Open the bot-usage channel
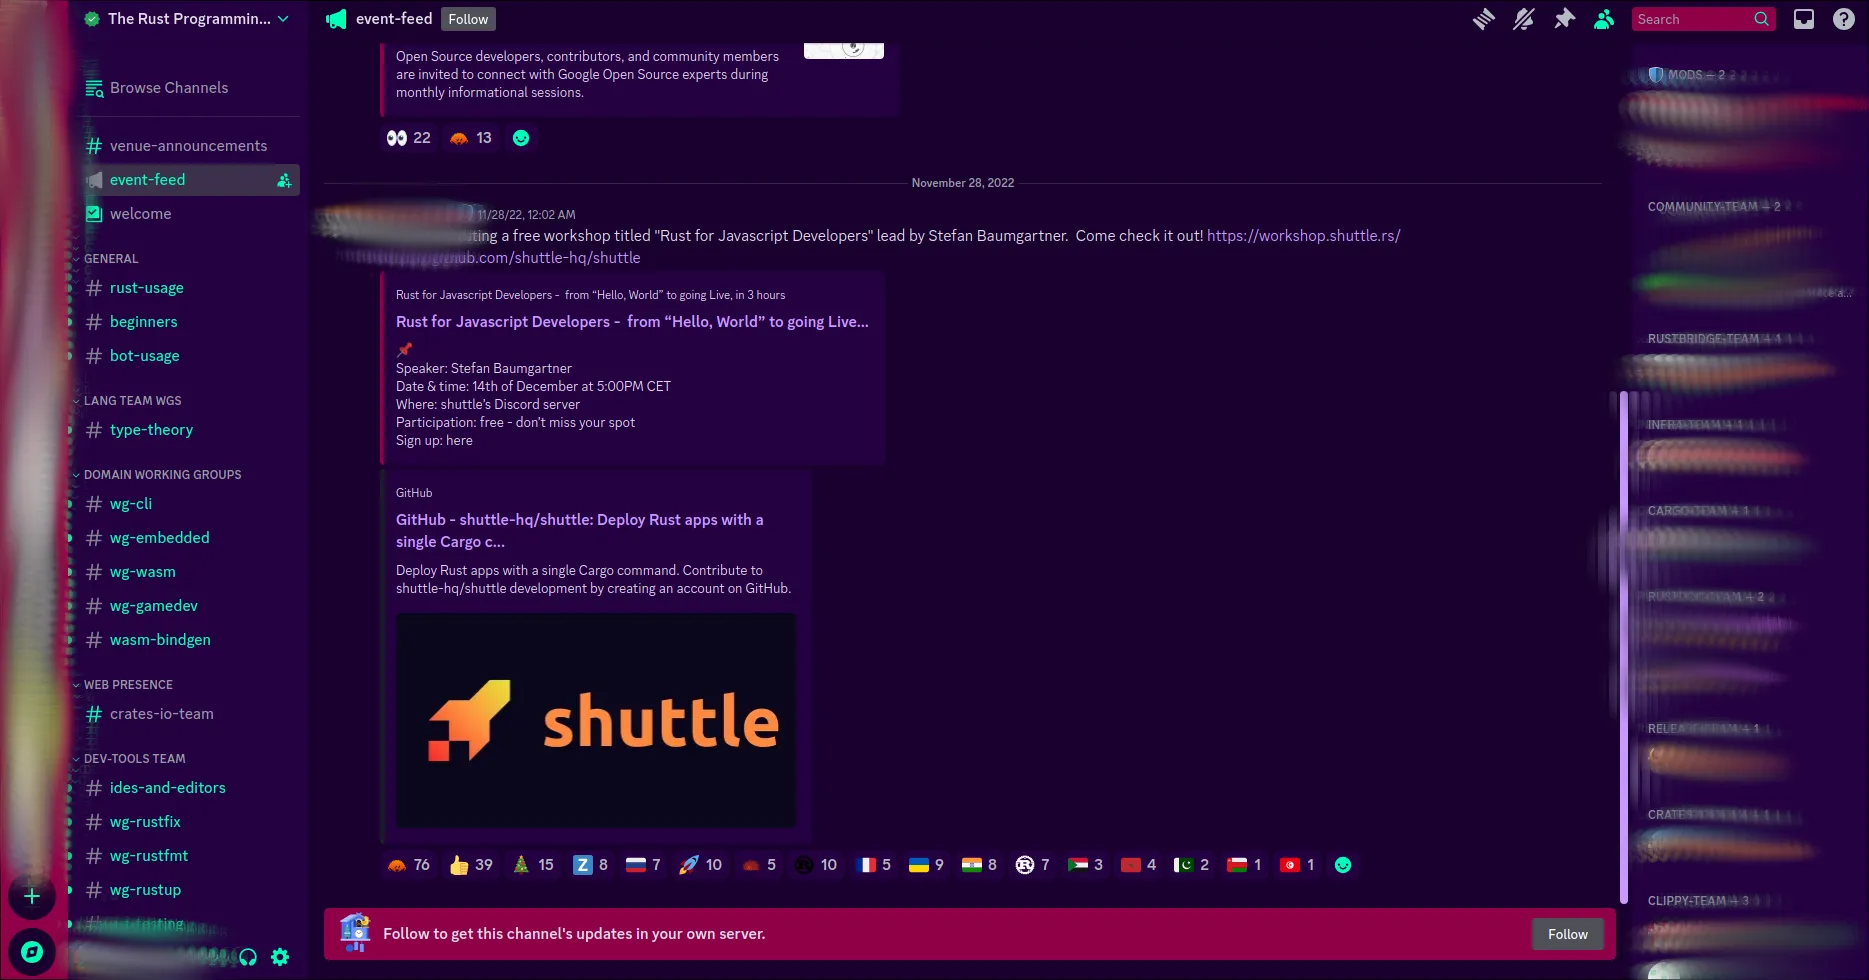This screenshot has height=980, width=1869. click(x=188, y=356)
